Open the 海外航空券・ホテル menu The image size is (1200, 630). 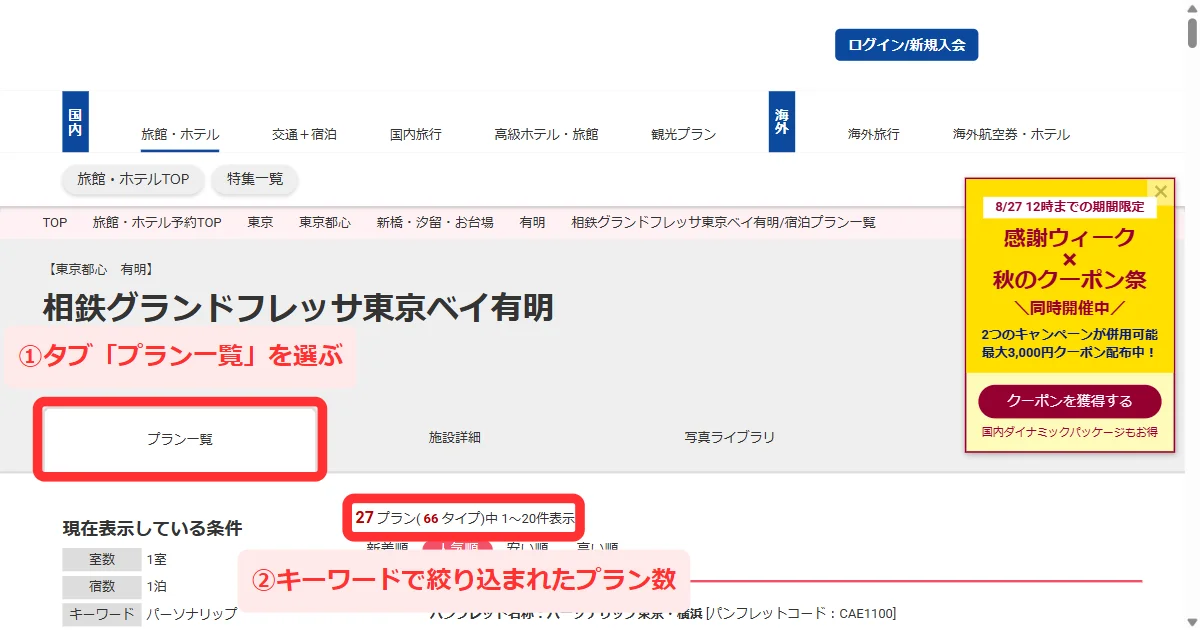pos(1011,134)
